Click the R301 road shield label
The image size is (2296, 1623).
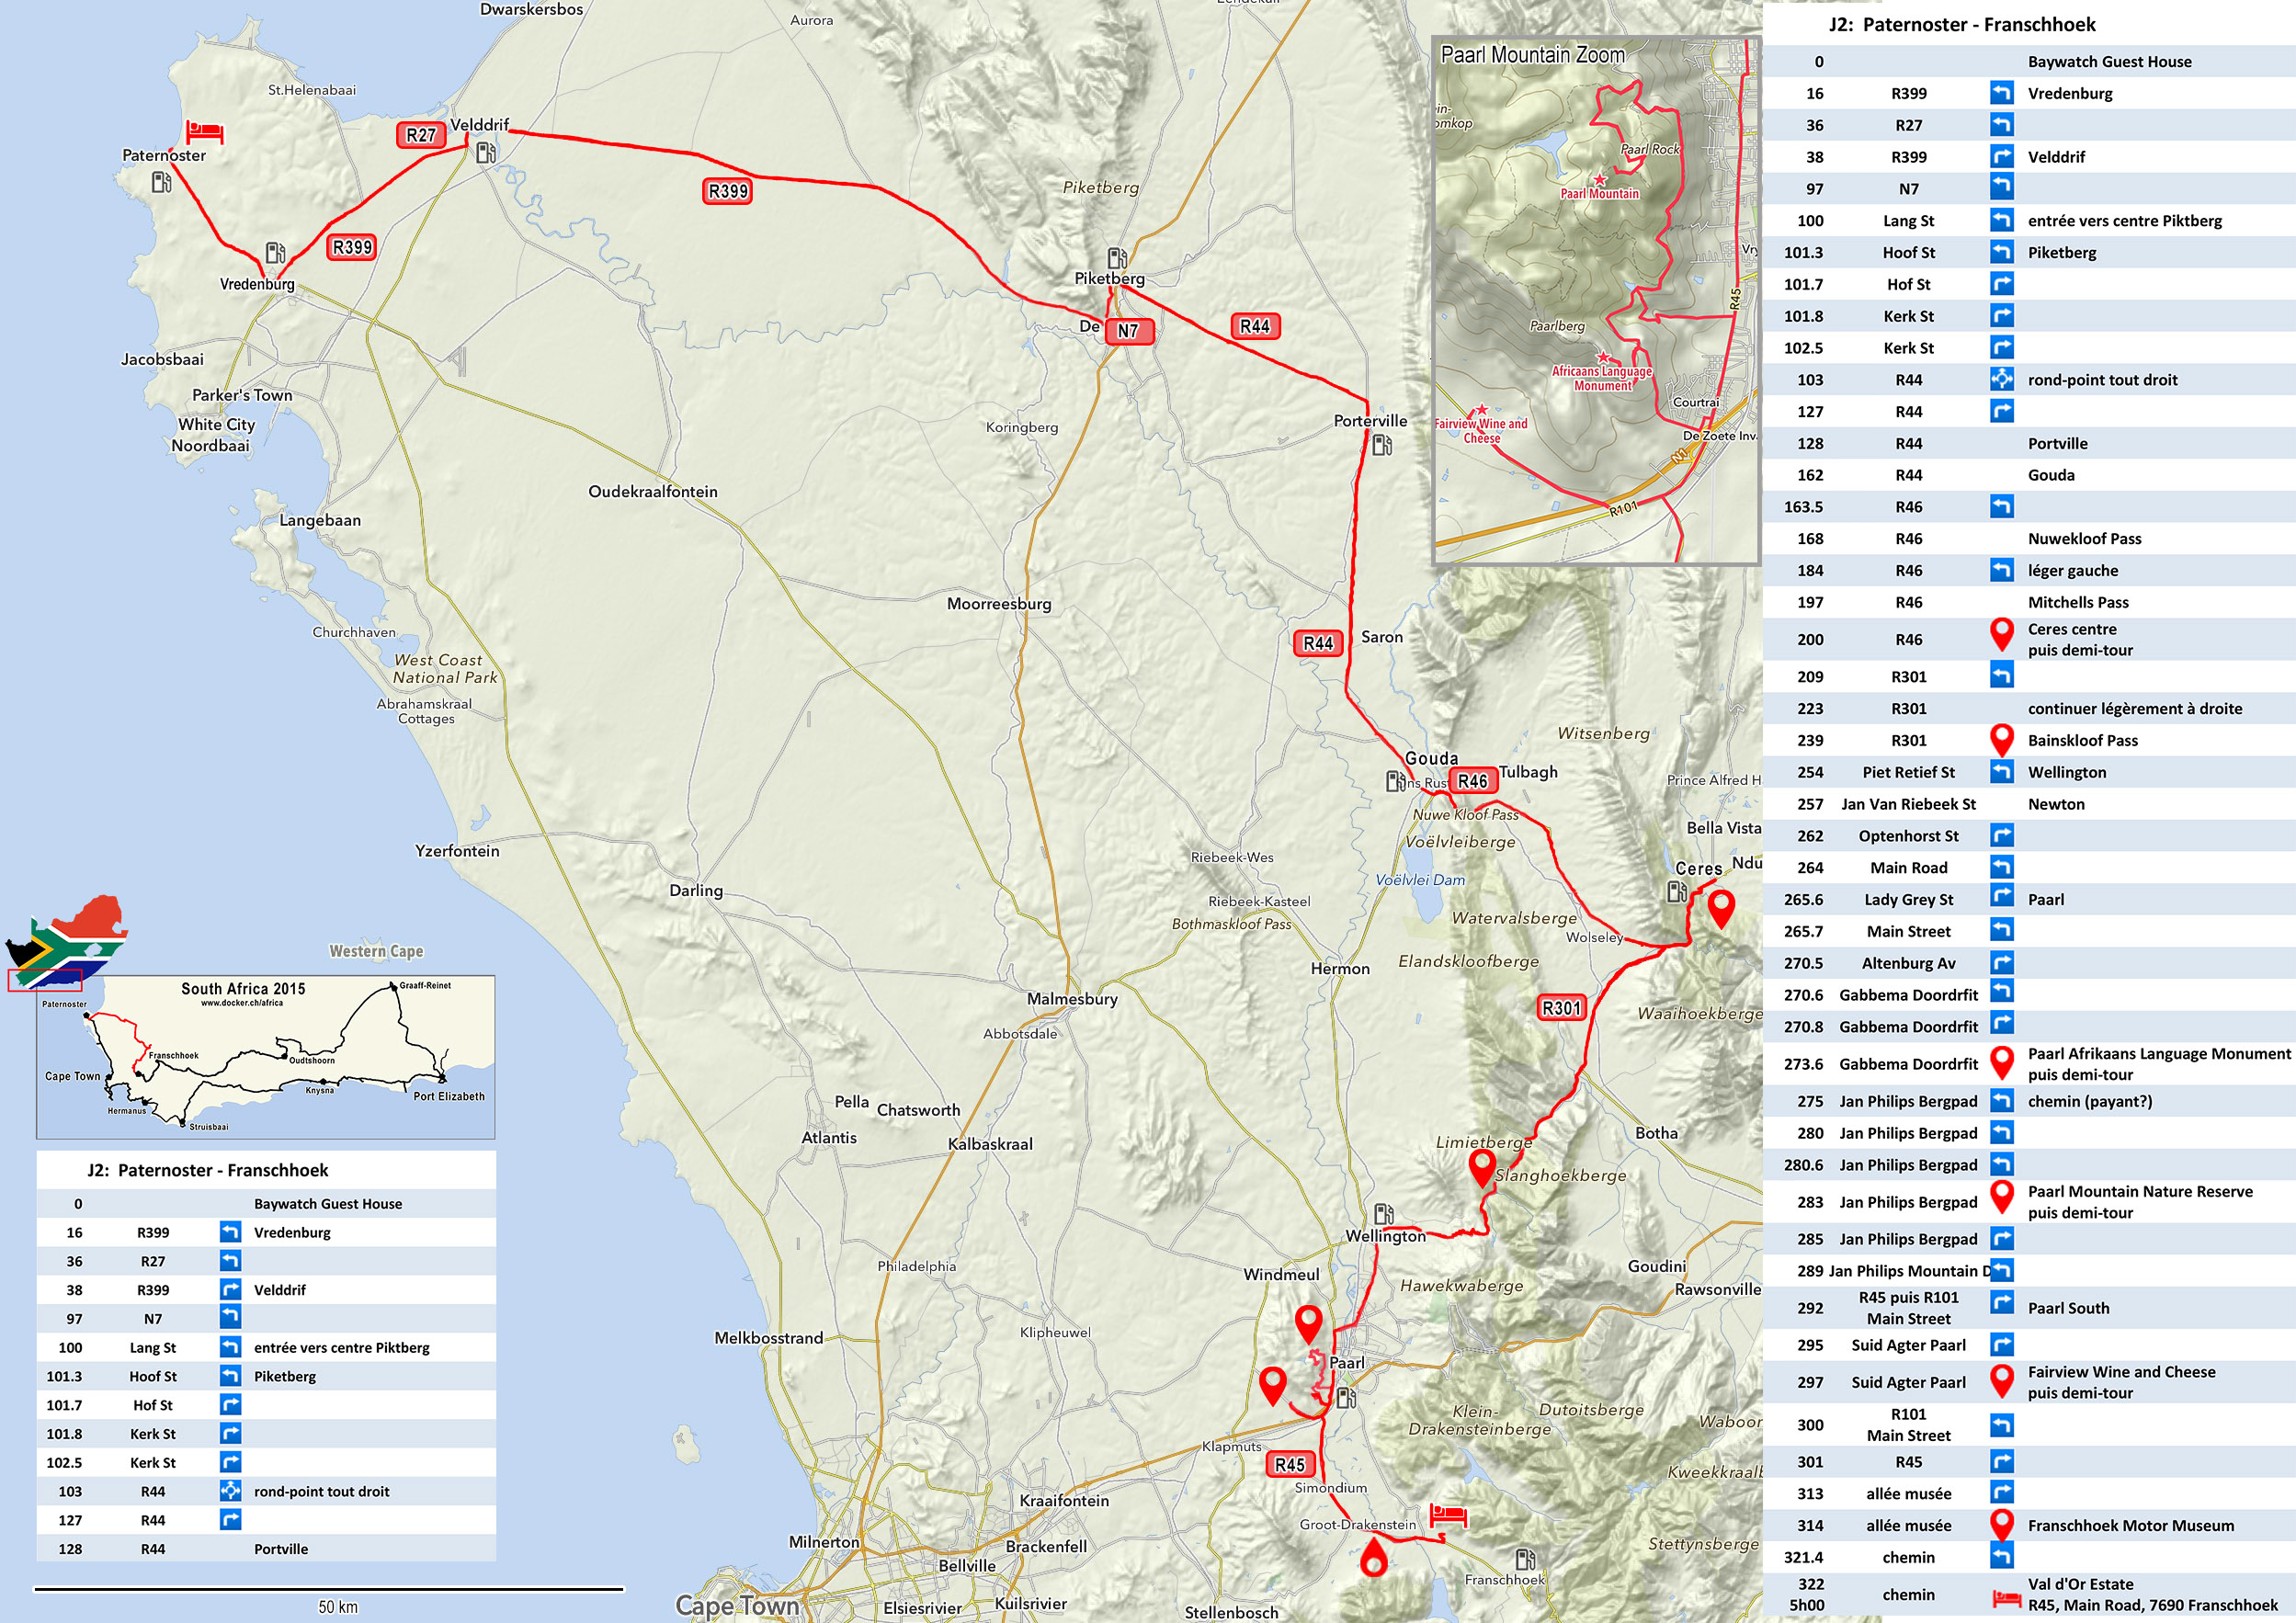(x=1561, y=1008)
